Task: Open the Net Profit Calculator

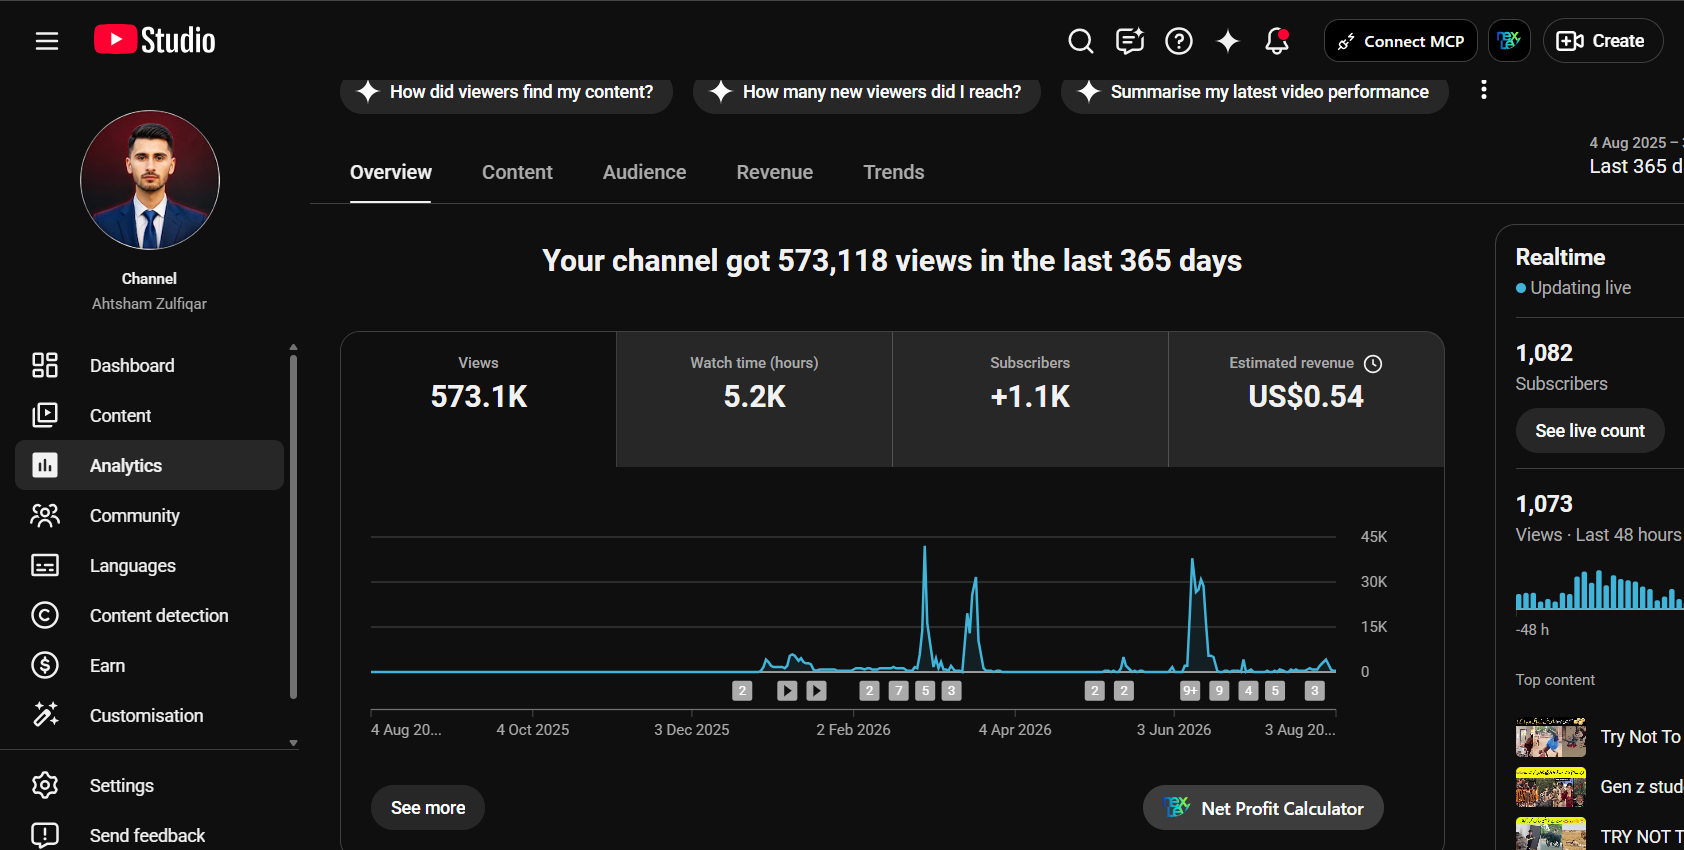Action: [1264, 808]
